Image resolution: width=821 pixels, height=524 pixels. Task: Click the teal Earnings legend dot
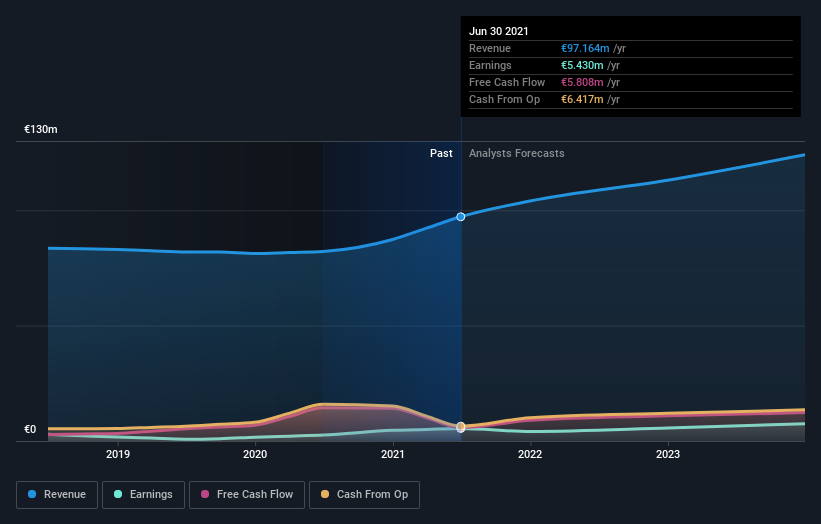click(x=118, y=494)
